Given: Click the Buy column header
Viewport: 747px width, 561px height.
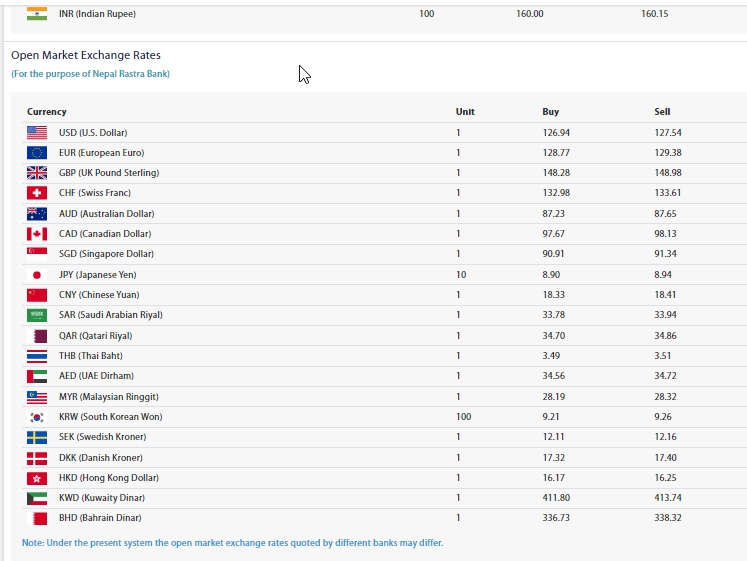Looking at the screenshot, I should point(550,112).
